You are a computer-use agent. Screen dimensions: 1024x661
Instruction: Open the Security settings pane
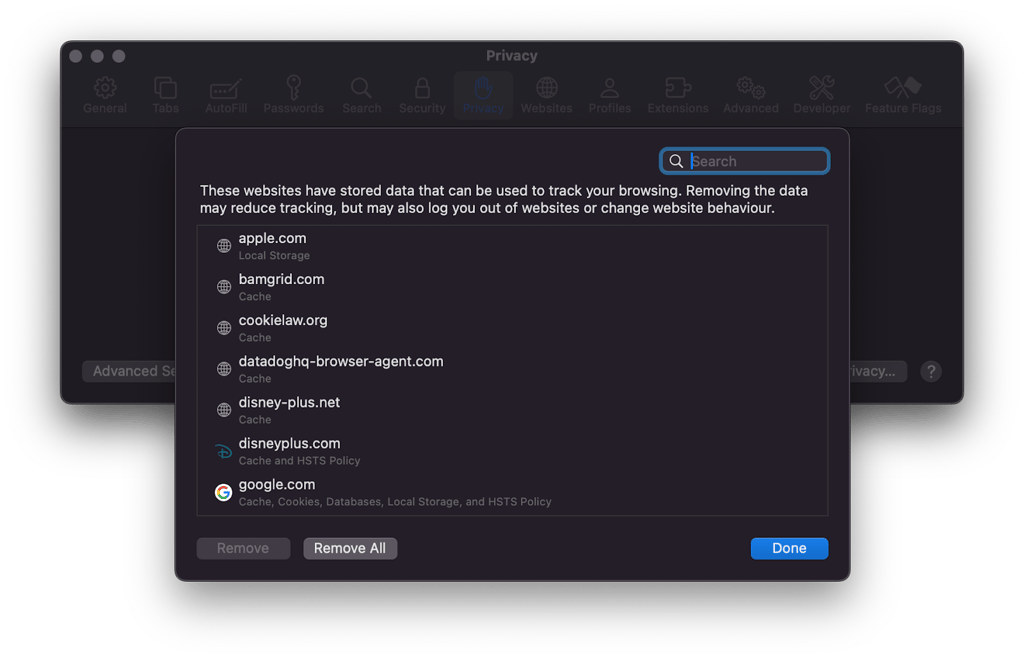click(422, 95)
